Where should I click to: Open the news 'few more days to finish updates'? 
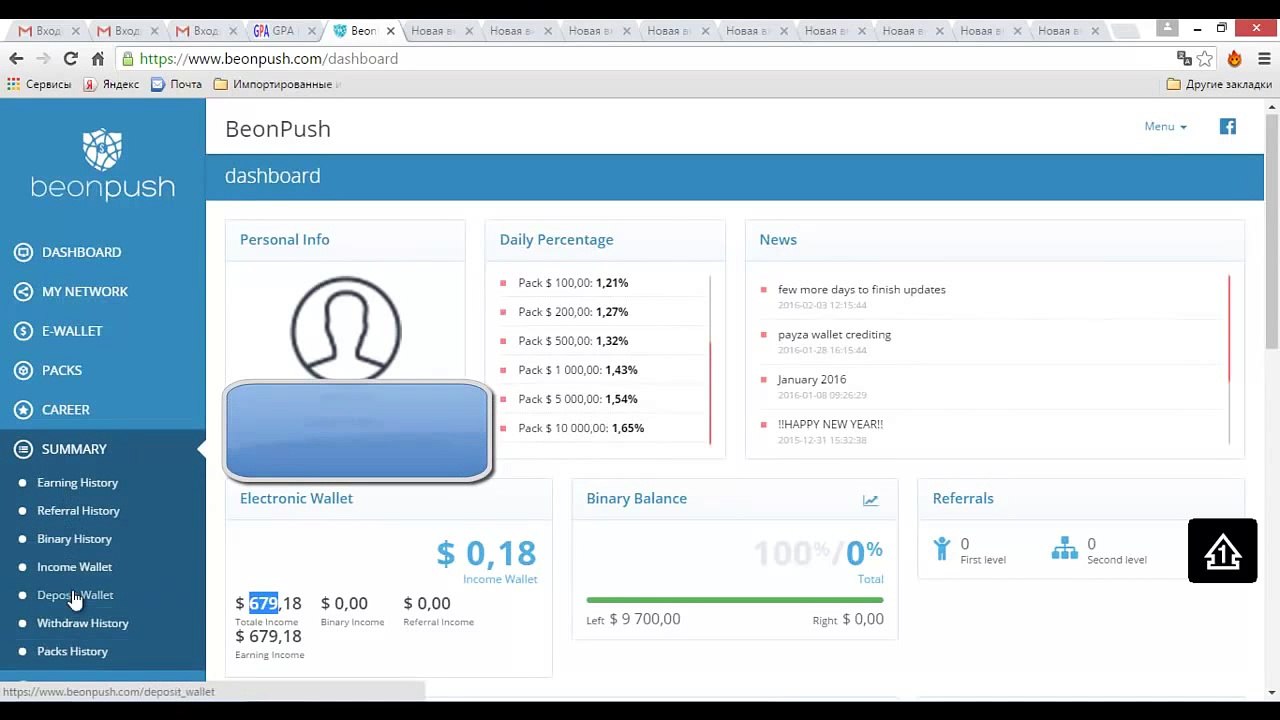click(x=862, y=290)
